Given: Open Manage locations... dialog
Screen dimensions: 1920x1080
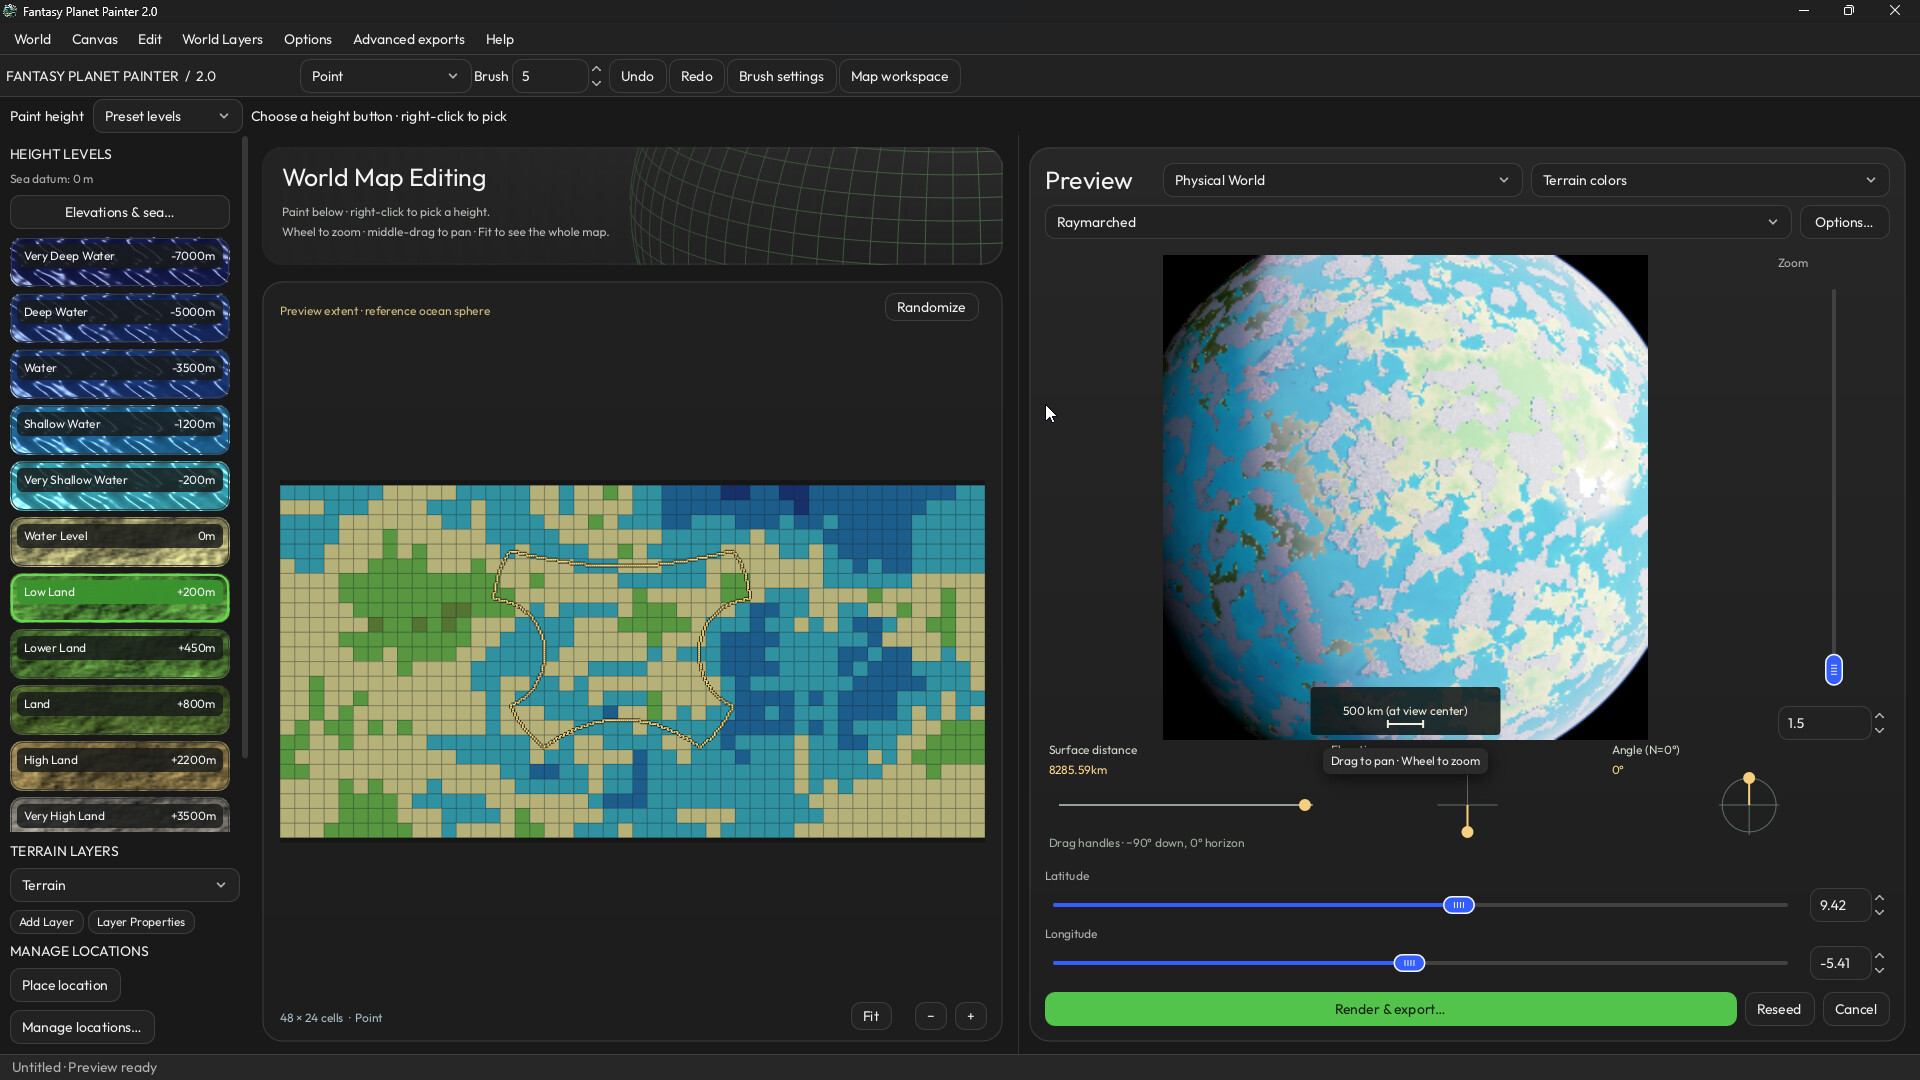Looking at the screenshot, I should [x=82, y=1027].
